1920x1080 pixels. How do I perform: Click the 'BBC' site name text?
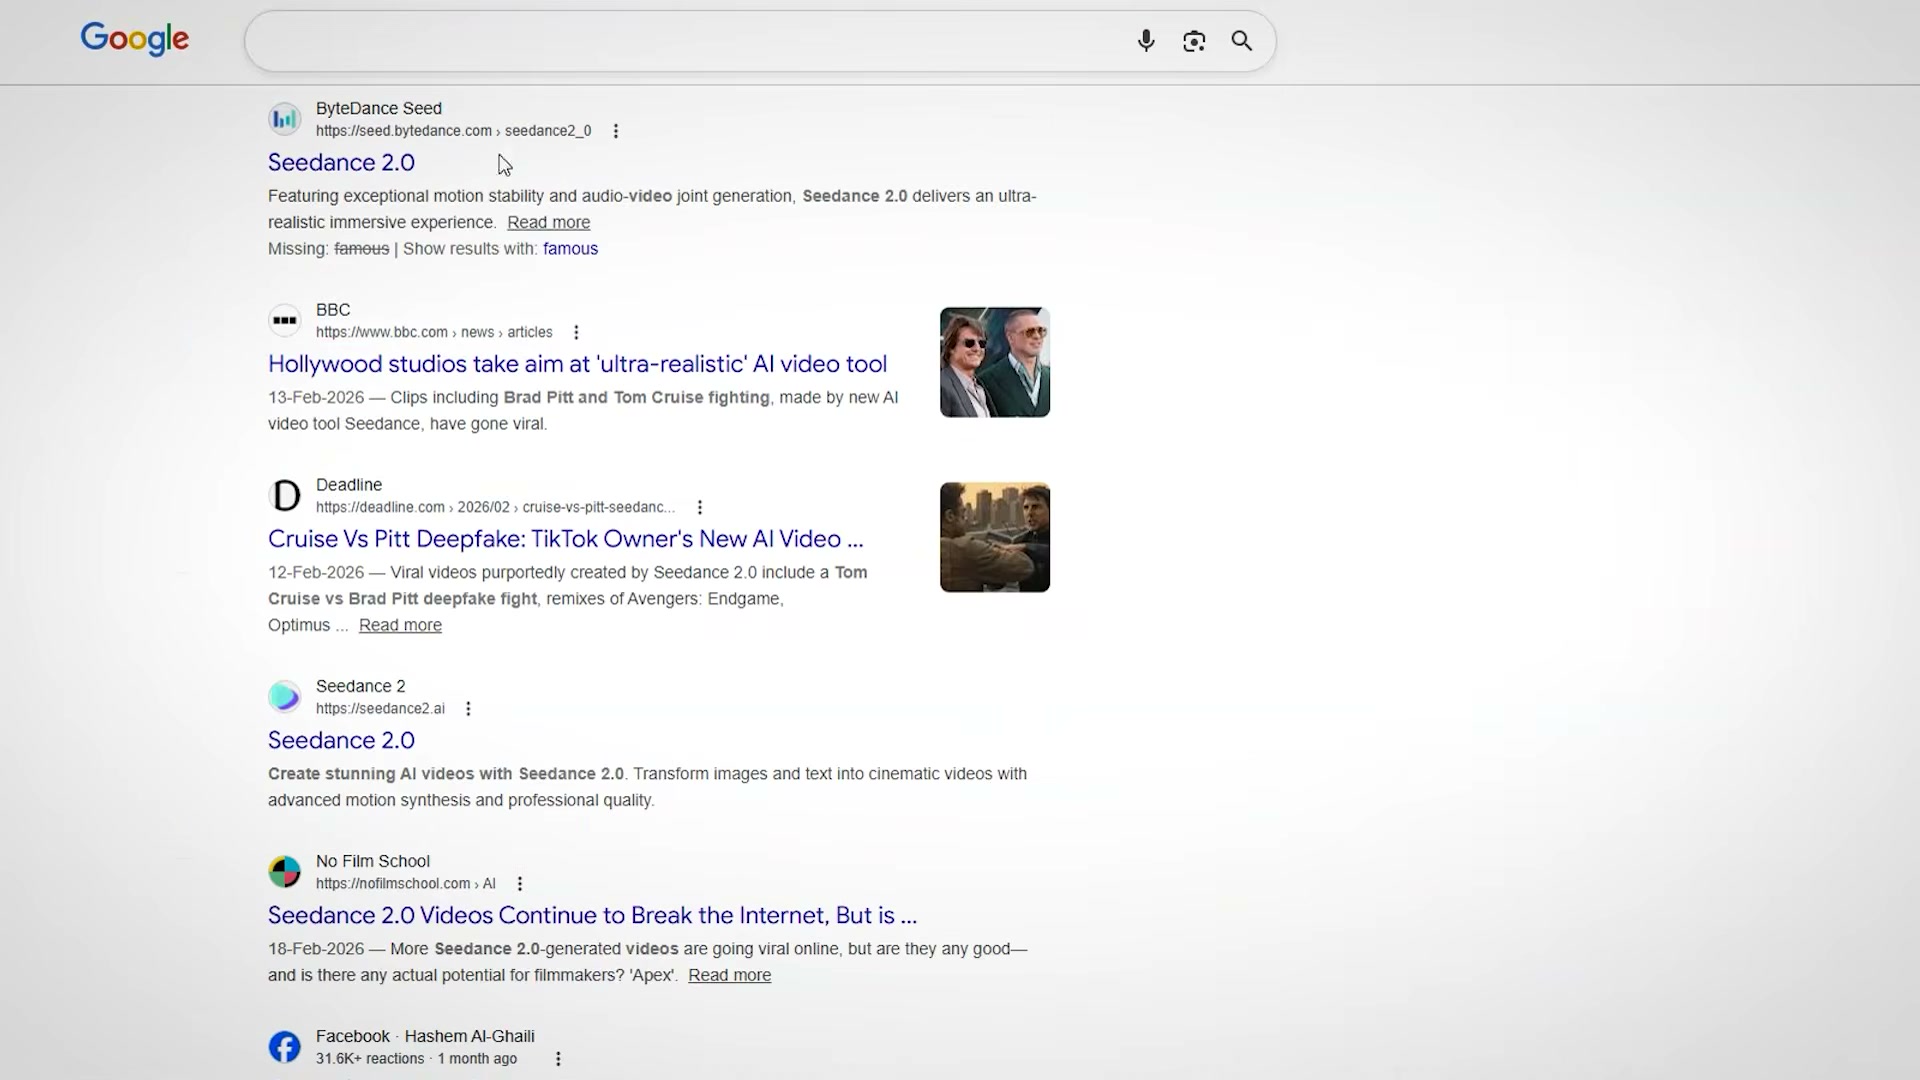tap(333, 310)
